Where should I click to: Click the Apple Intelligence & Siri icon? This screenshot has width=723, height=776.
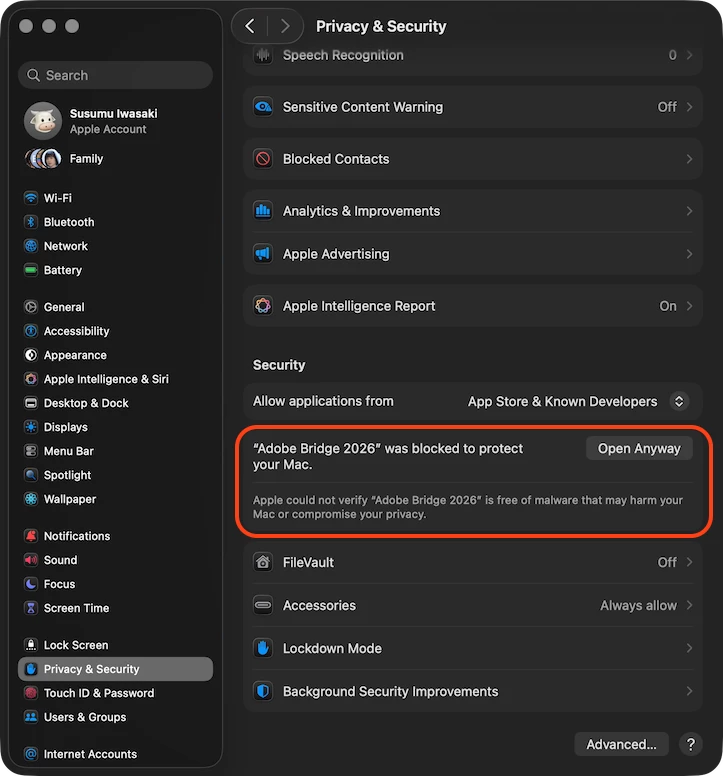point(31,379)
